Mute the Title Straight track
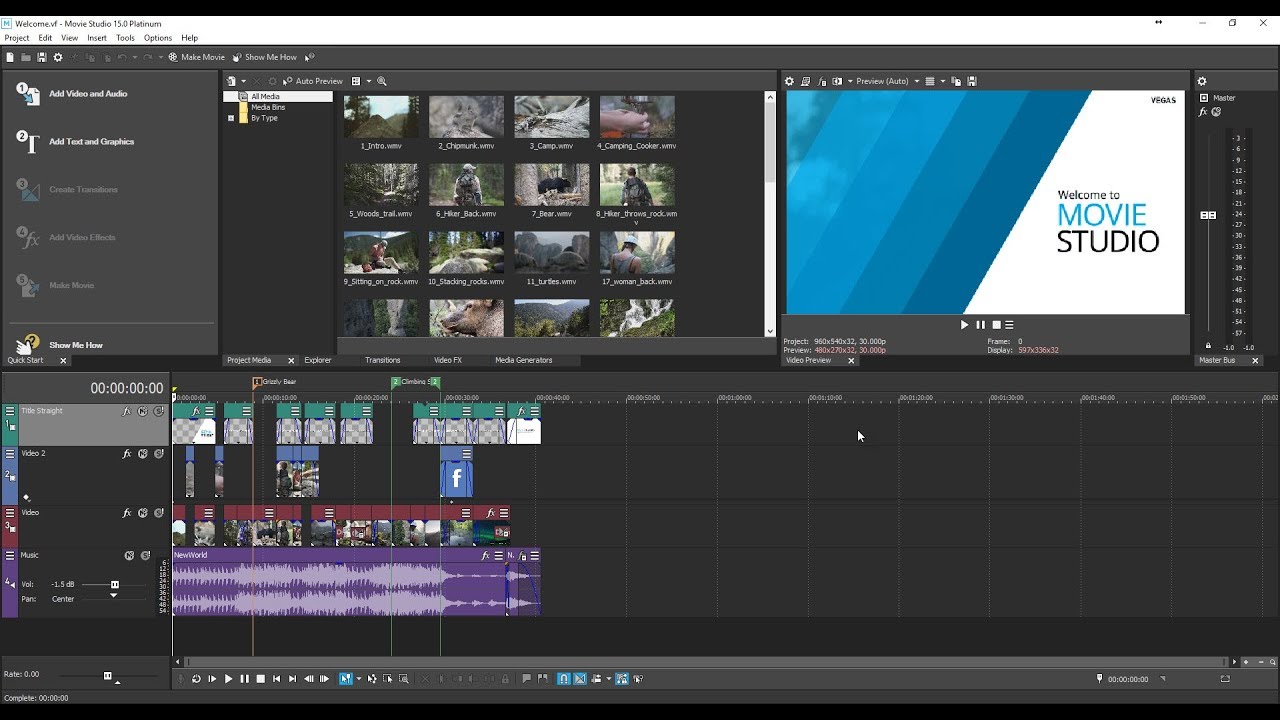 (143, 411)
